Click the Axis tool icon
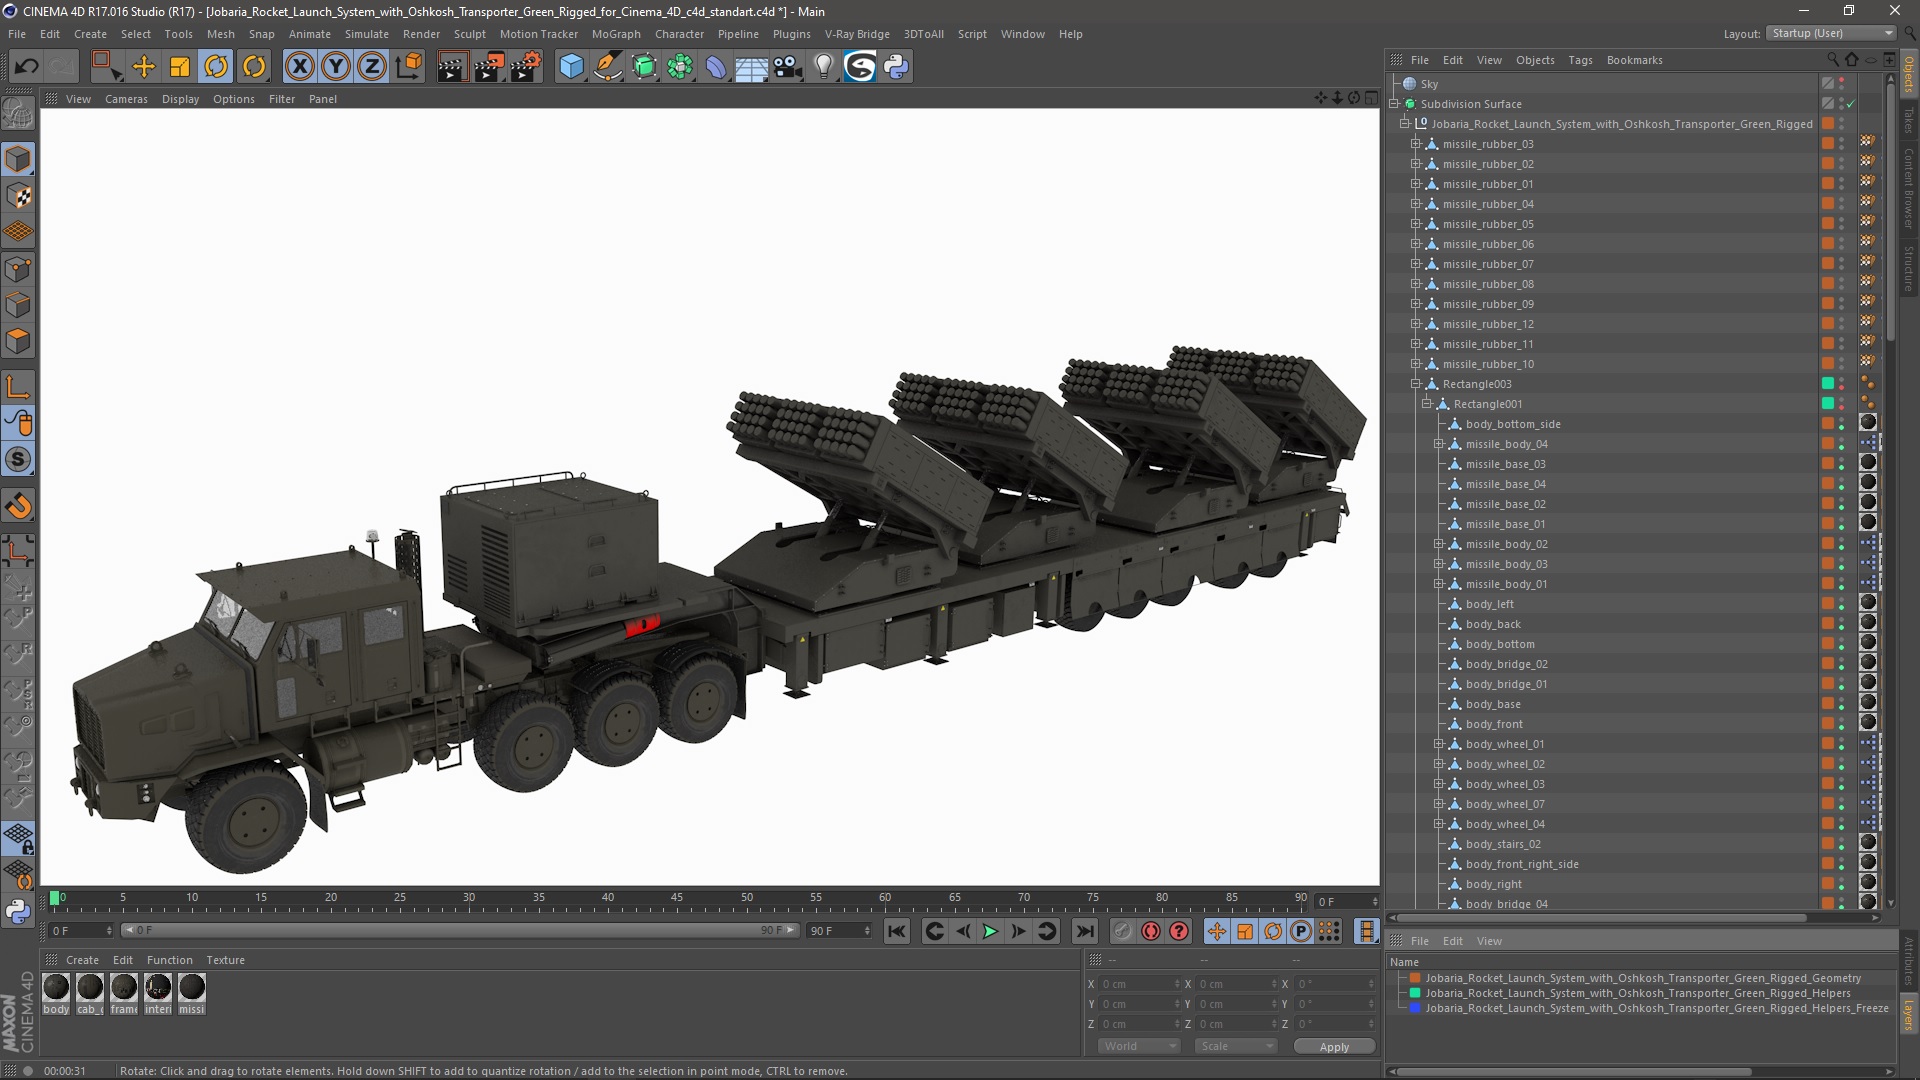The height and width of the screenshot is (1080, 1920). point(18,387)
